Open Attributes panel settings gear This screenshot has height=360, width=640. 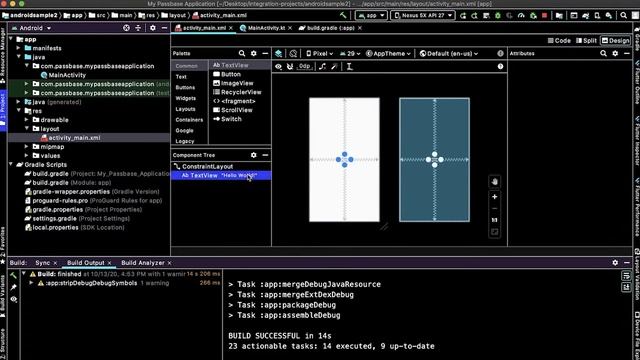tap(615, 53)
